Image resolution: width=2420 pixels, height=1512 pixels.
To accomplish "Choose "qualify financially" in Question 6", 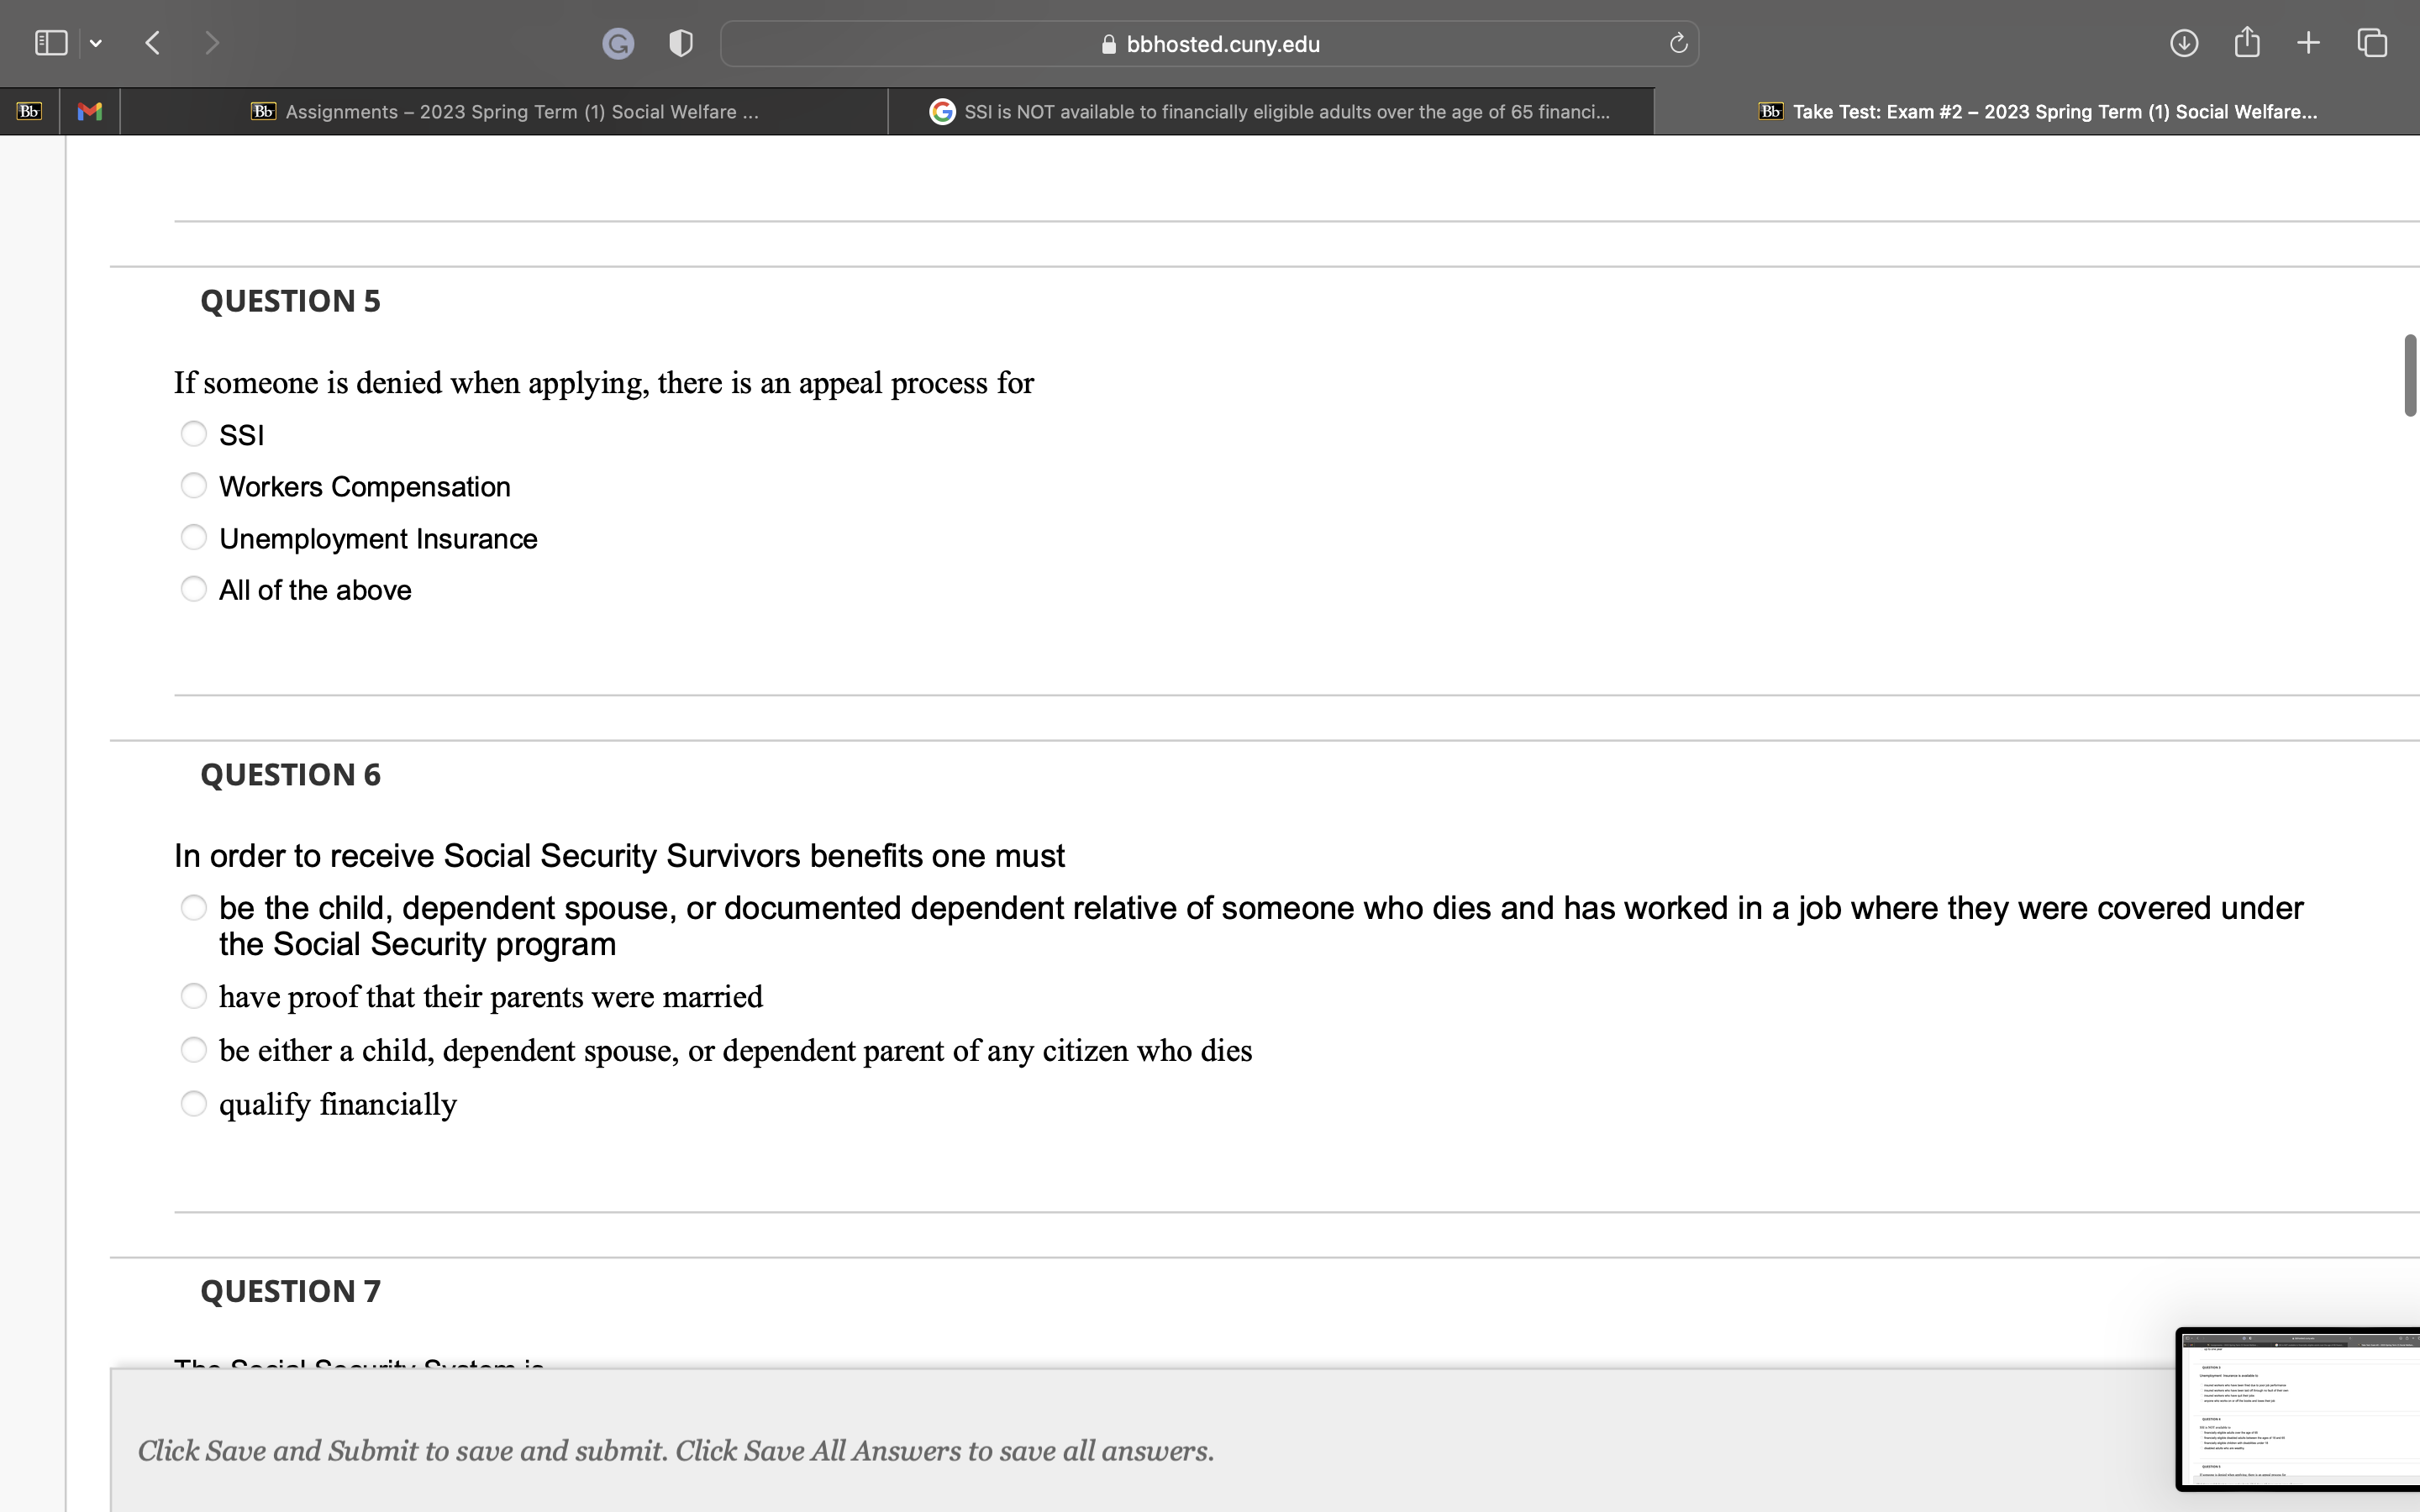I will [x=194, y=1102].
